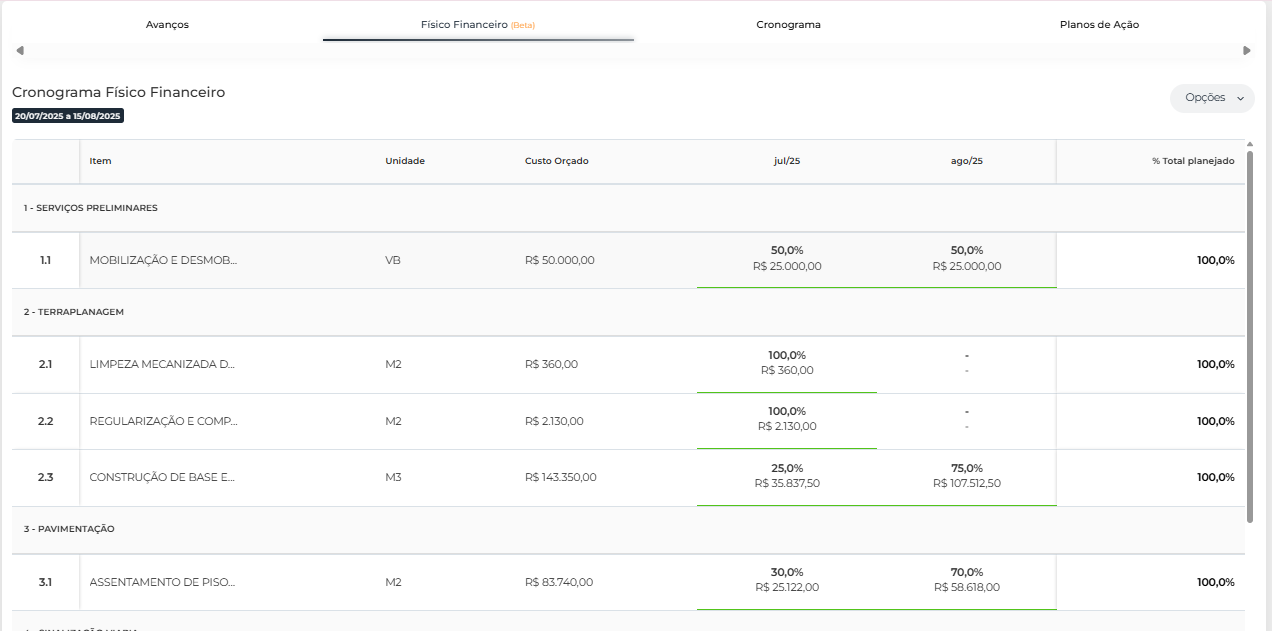This screenshot has height=631, width=1272.
Task: Collapse the 1 - SERVIÇOS PRELIMINARES section
Action: pos(91,208)
